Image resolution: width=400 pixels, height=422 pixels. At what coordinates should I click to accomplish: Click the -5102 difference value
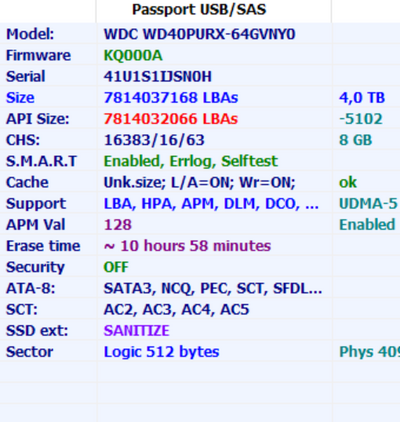(360, 119)
